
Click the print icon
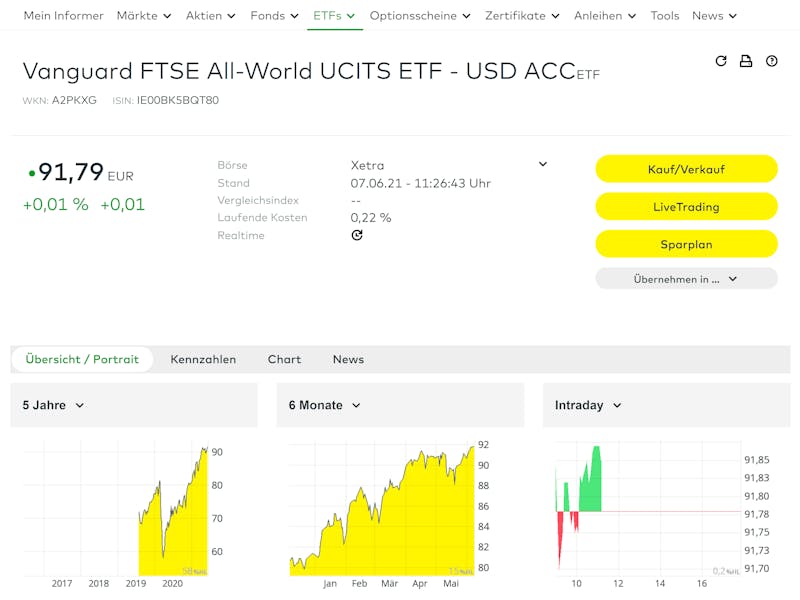pos(746,61)
